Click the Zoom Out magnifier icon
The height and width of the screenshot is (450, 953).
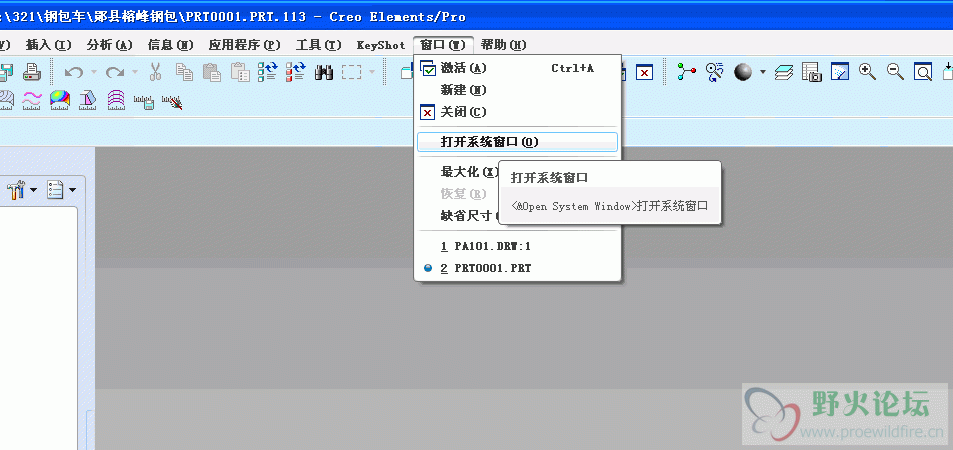point(895,72)
